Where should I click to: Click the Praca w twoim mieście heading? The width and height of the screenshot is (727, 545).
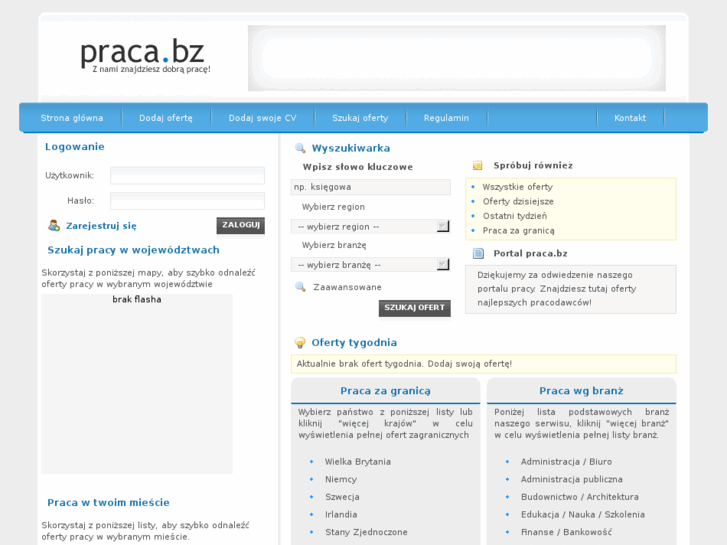[108, 503]
